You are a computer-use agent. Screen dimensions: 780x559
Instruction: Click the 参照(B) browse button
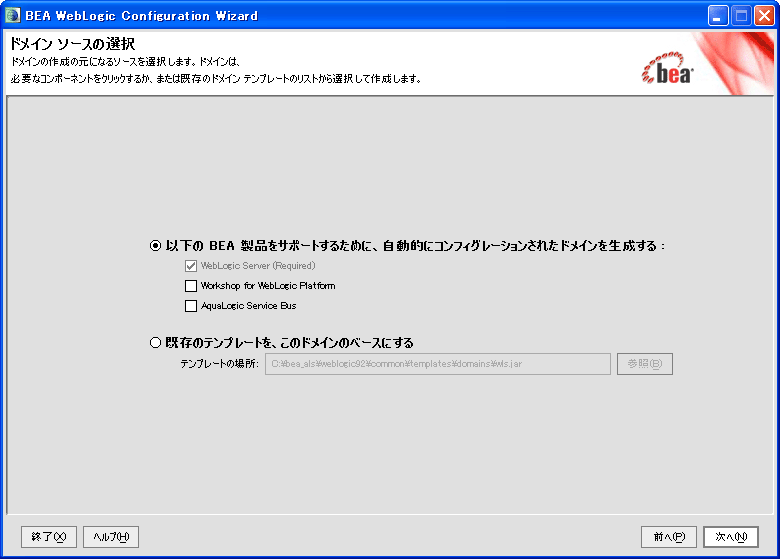(x=645, y=364)
